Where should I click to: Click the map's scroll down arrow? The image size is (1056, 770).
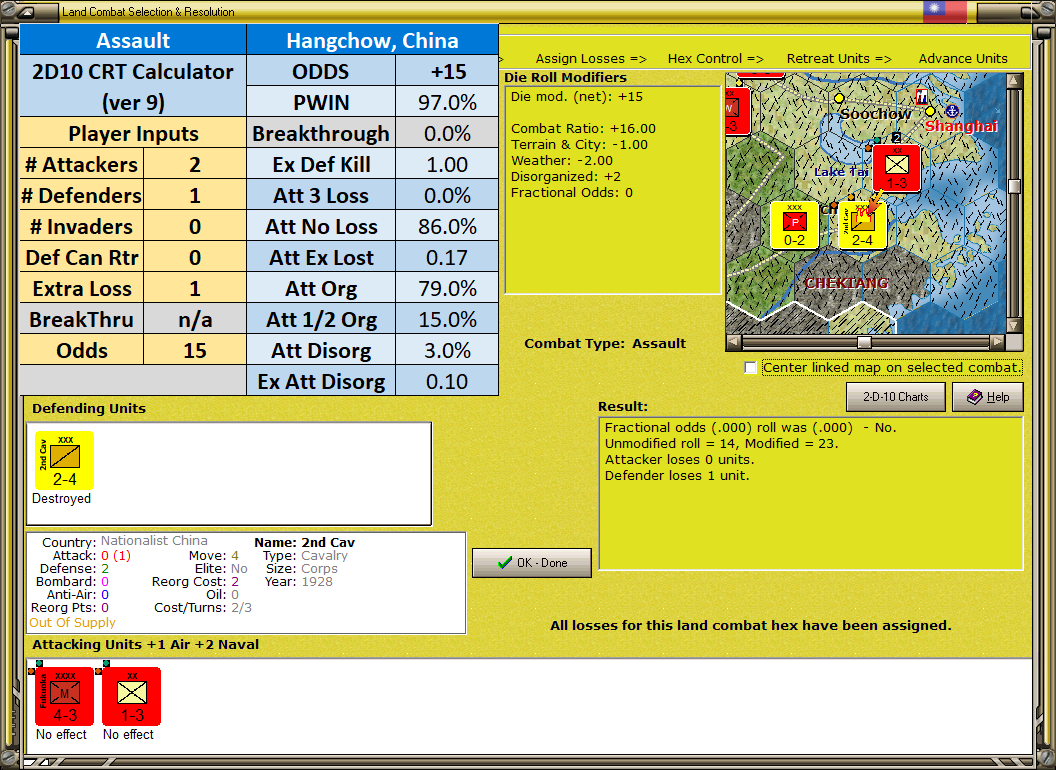(1014, 325)
